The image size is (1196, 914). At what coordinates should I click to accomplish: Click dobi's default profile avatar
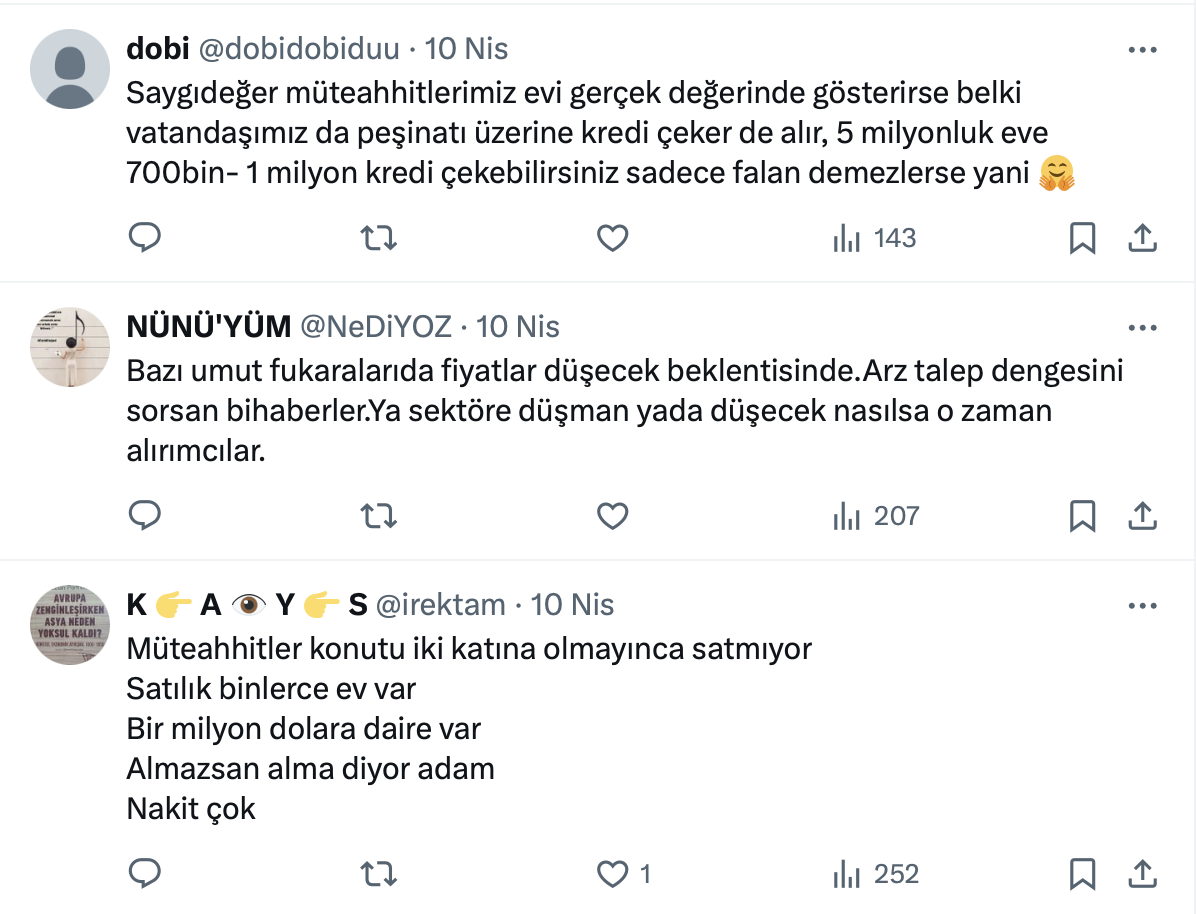tap(70, 69)
